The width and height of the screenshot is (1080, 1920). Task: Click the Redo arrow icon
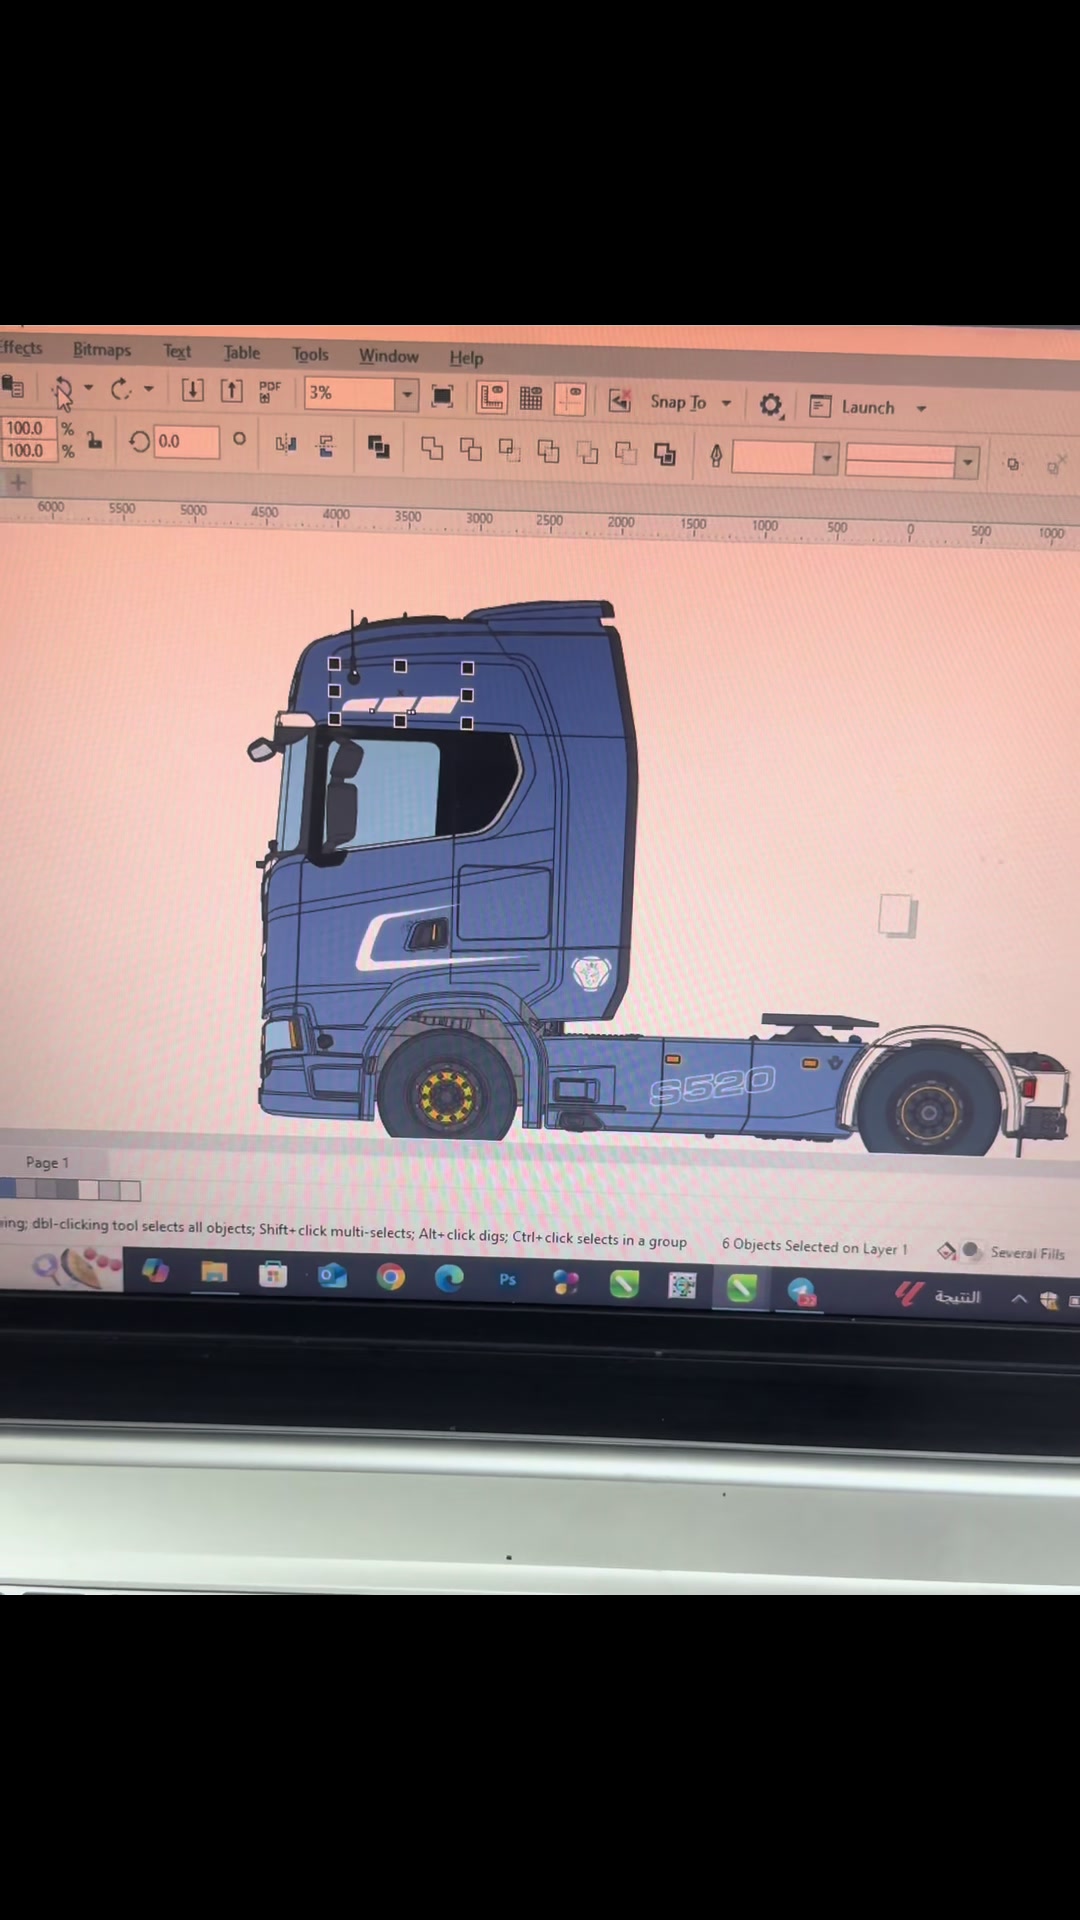click(121, 389)
